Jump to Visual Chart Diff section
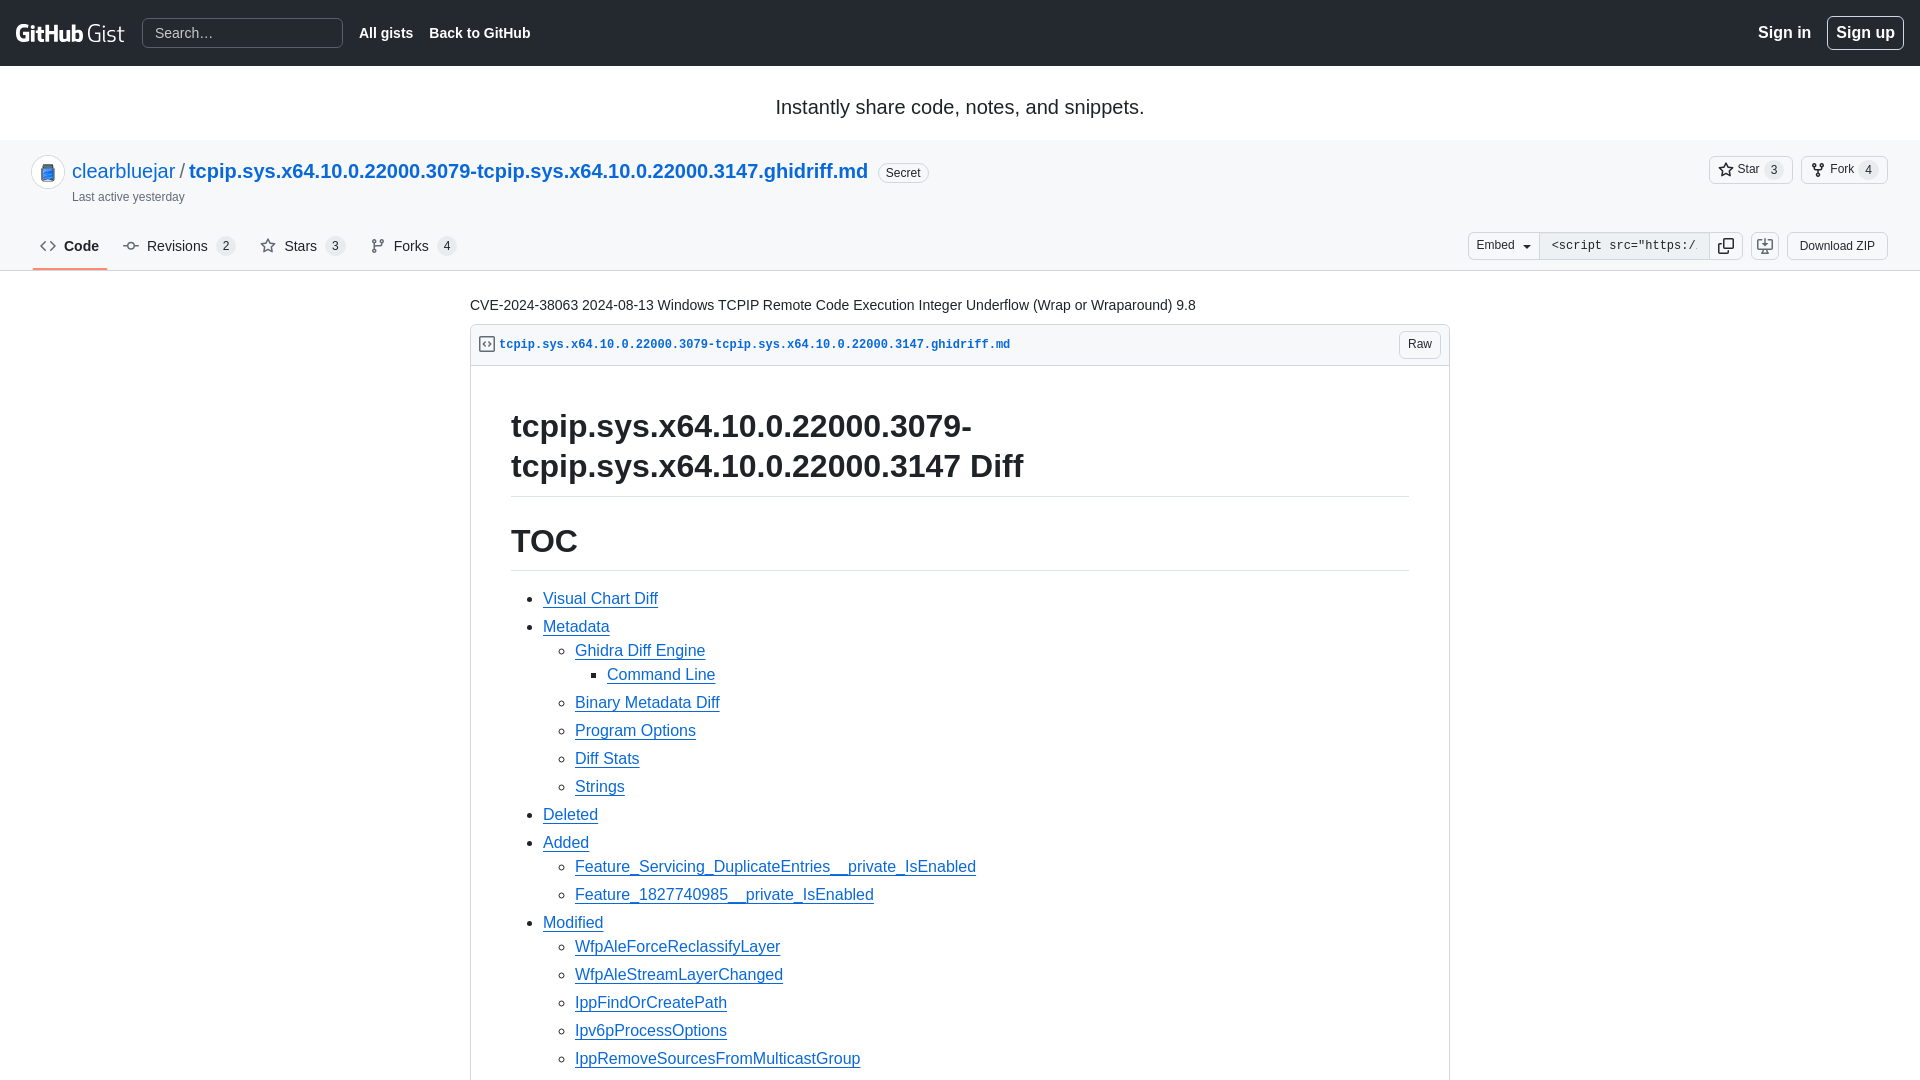Image resolution: width=1920 pixels, height=1080 pixels. pos(600,598)
